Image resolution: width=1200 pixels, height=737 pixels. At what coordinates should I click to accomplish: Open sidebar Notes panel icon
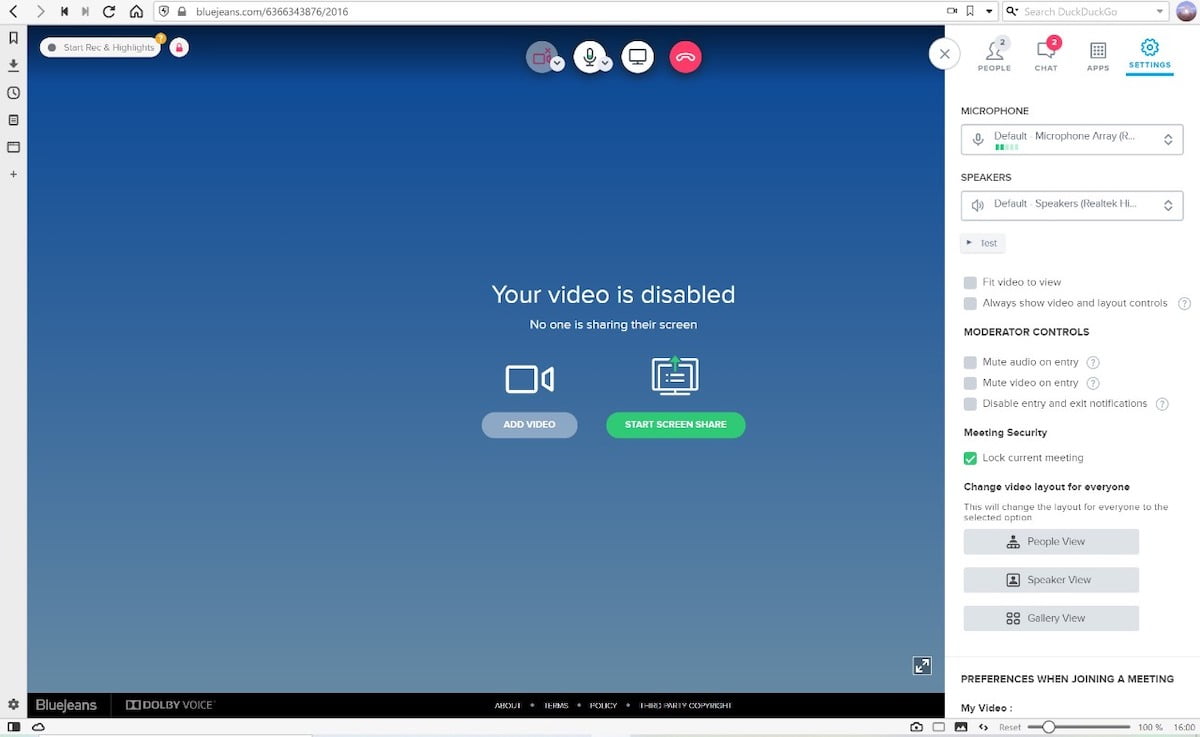coord(13,120)
